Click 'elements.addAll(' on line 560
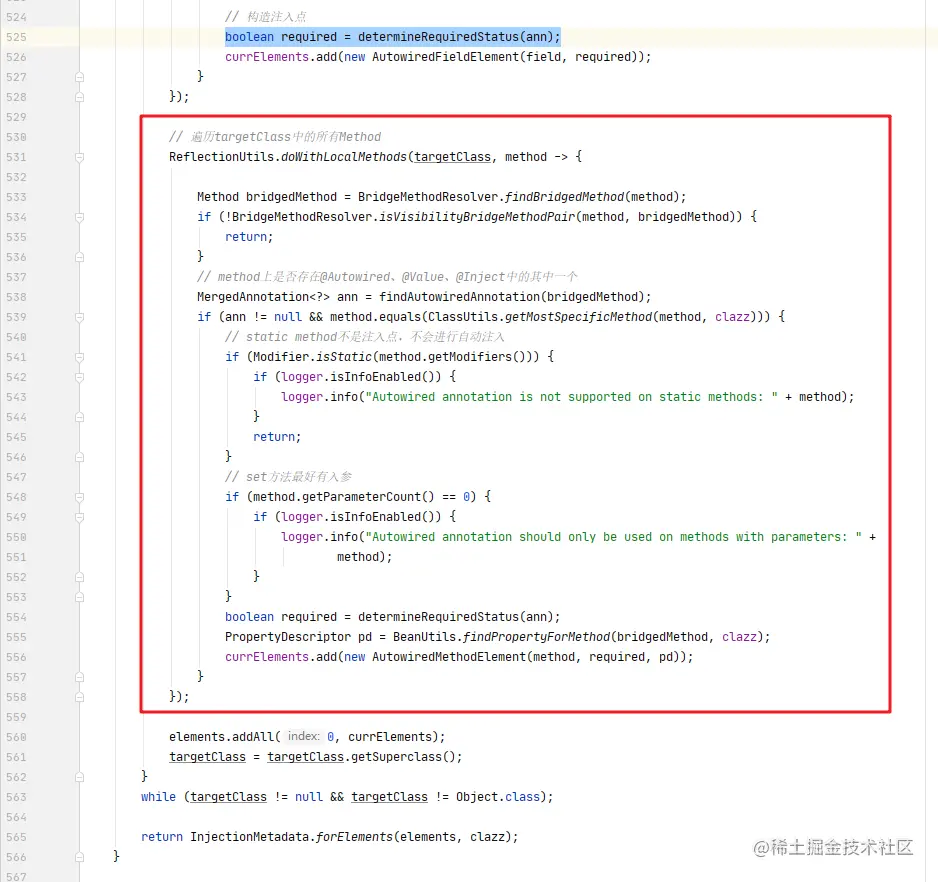 pos(224,737)
